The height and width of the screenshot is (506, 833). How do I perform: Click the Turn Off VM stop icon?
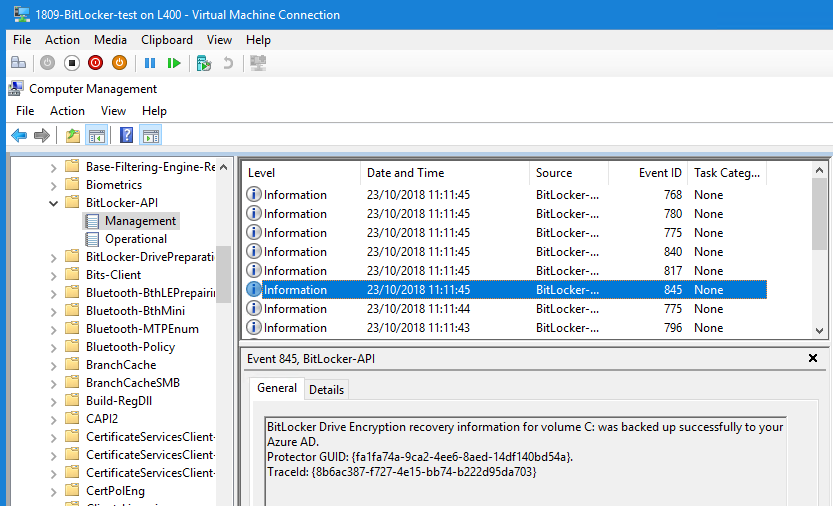(x=71, y=63)
